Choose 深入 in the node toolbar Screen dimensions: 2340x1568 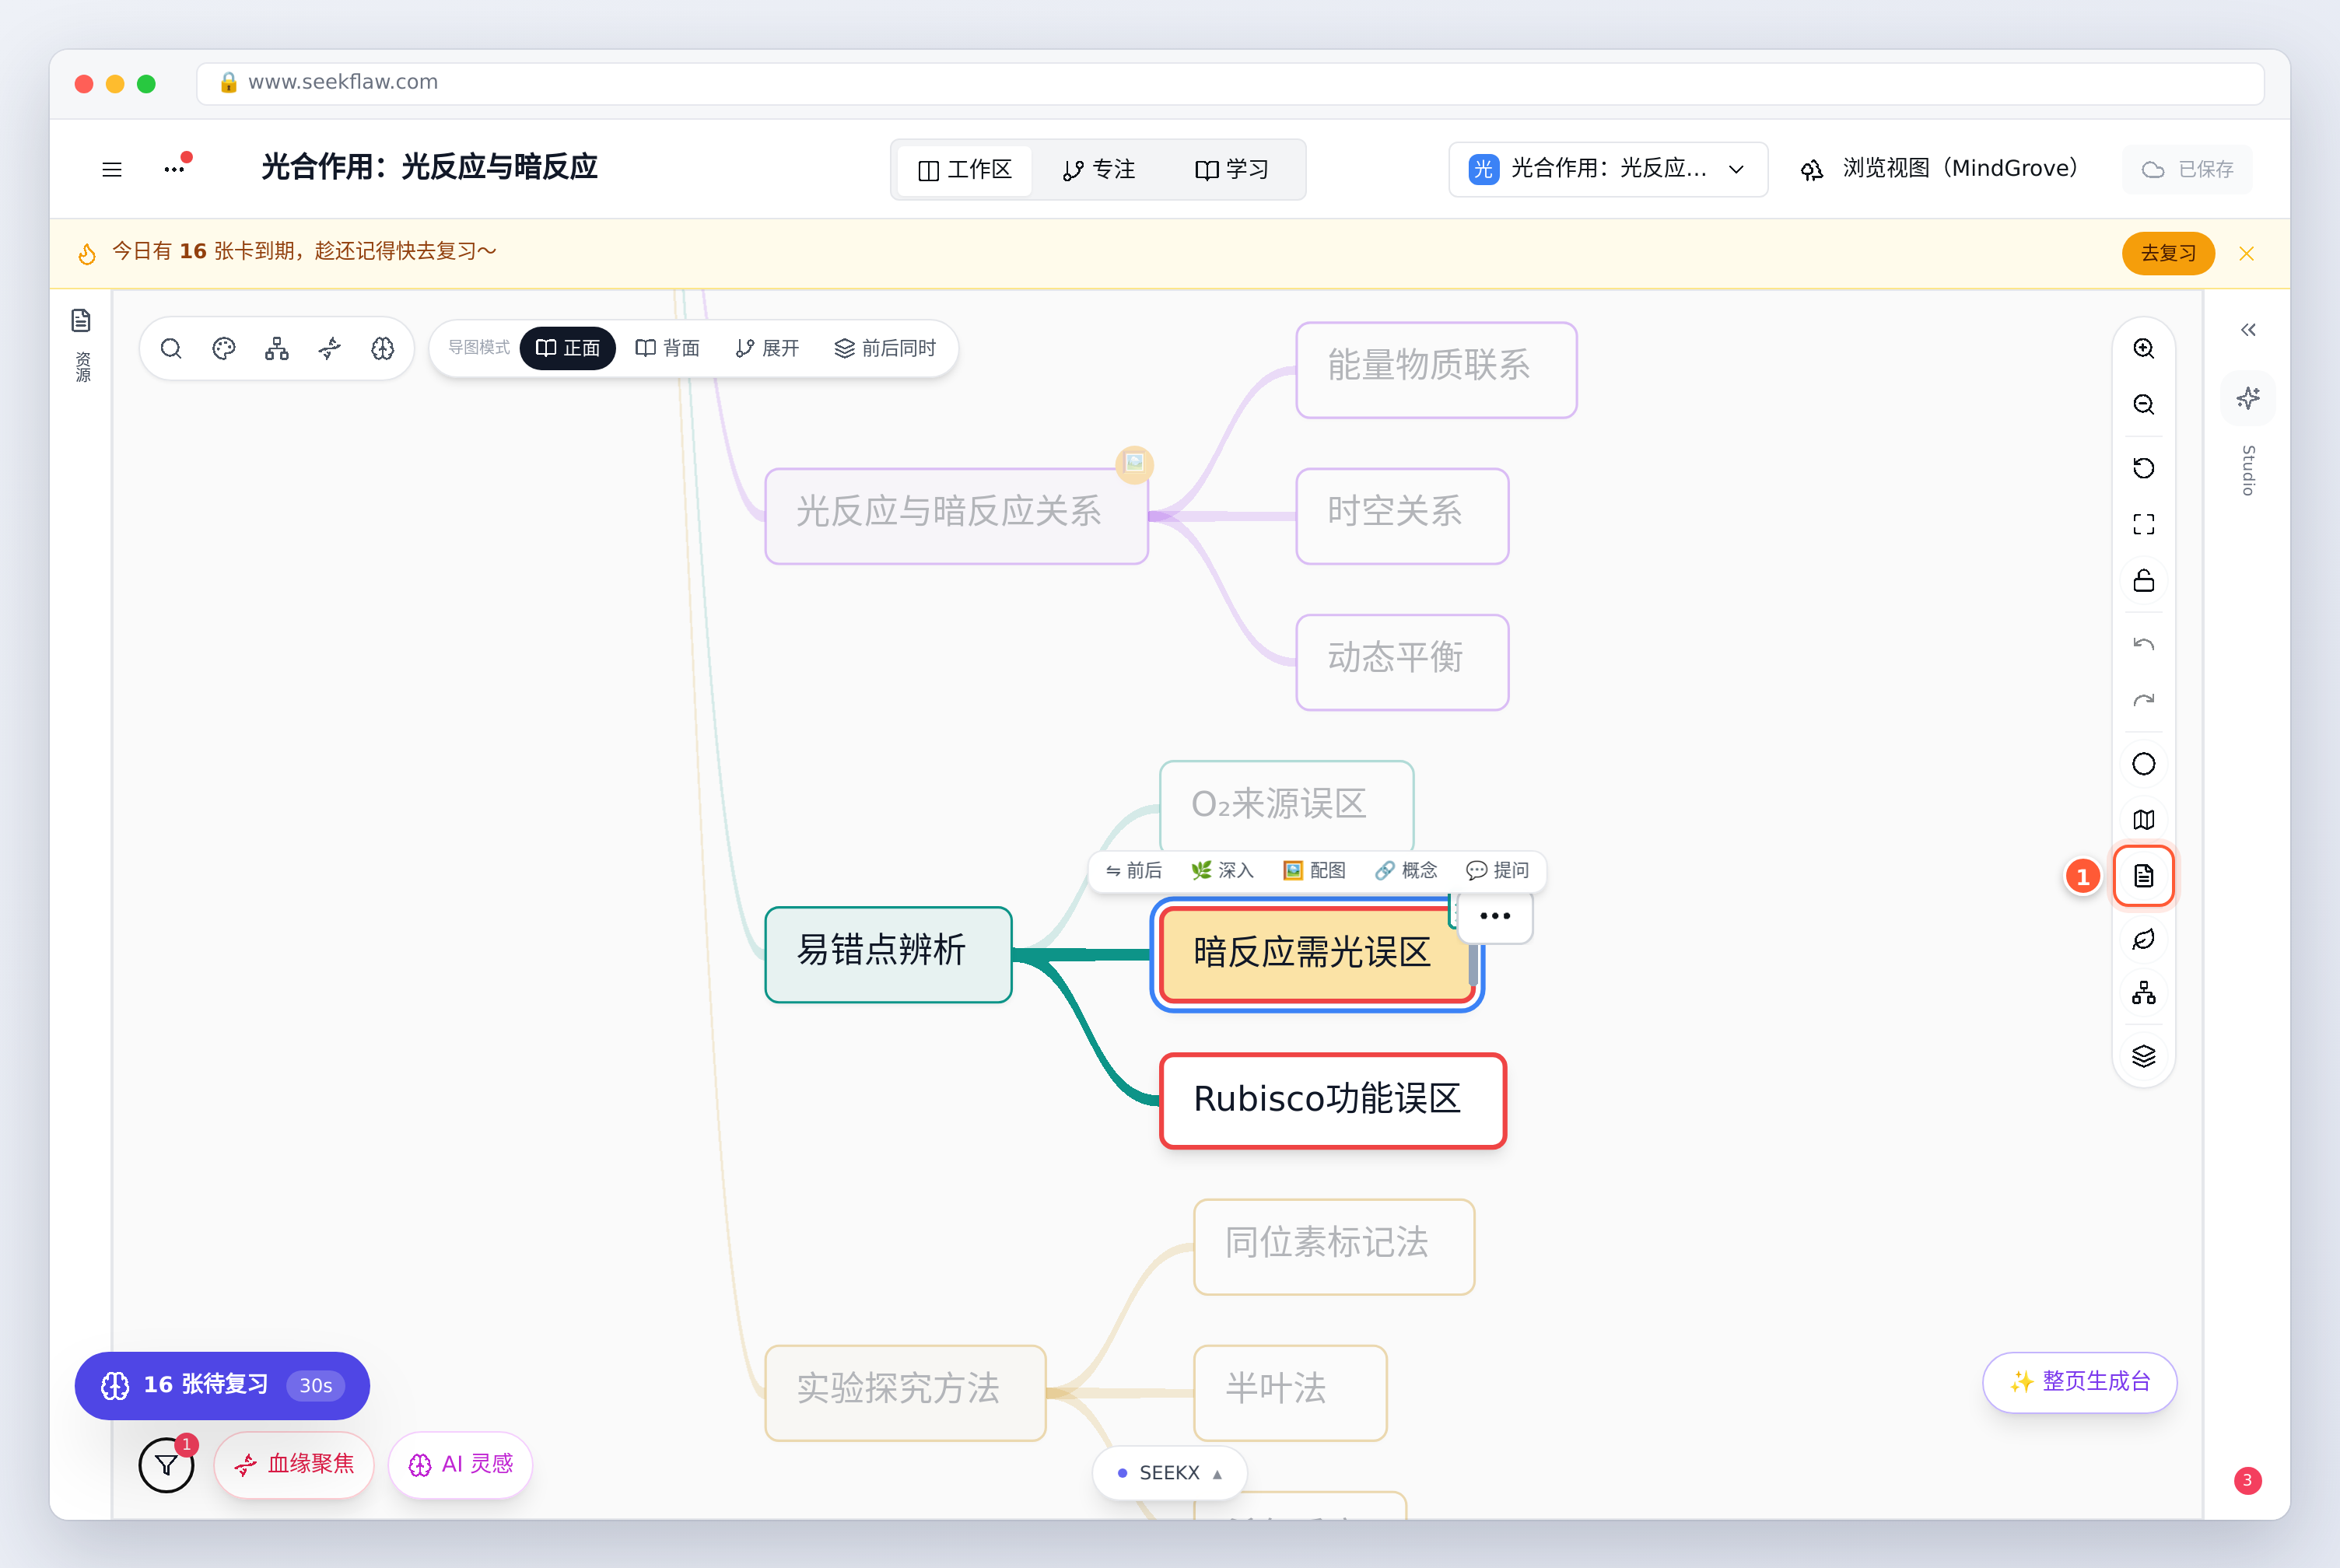[x=1222, y=870]
